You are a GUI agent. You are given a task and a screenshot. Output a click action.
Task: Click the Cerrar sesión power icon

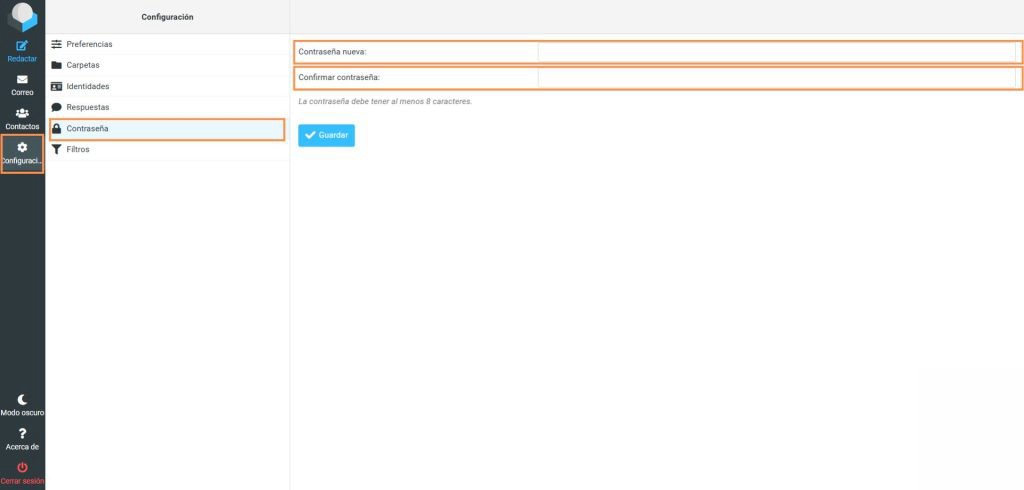coord(22,468)
